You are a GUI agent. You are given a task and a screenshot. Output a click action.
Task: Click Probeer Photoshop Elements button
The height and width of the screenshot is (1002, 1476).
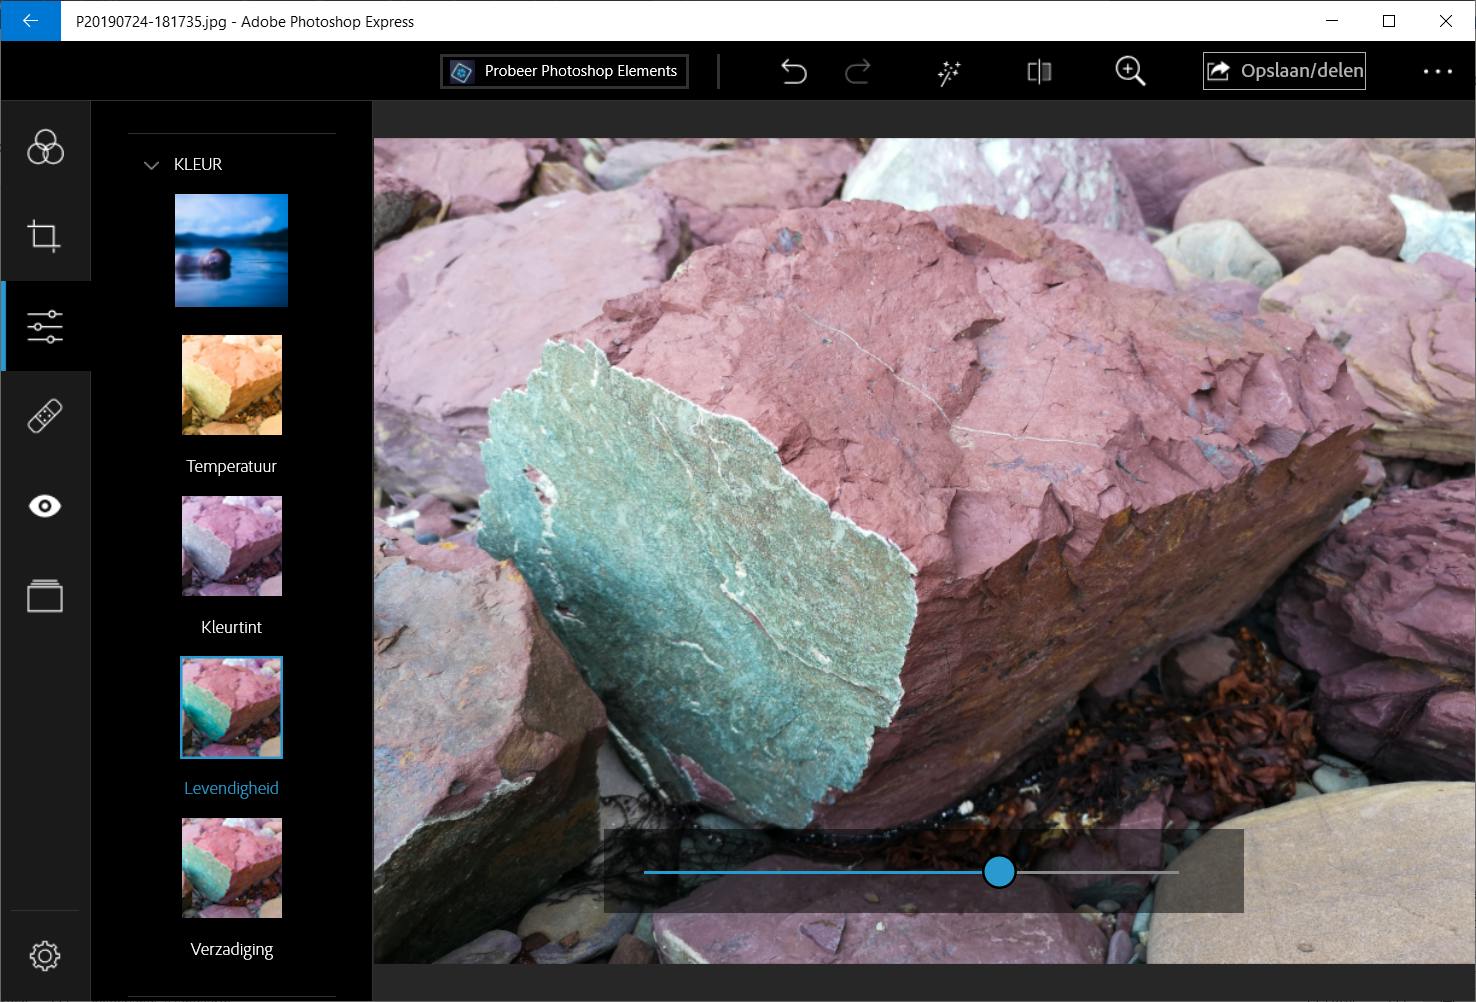(x=564, y=71)
